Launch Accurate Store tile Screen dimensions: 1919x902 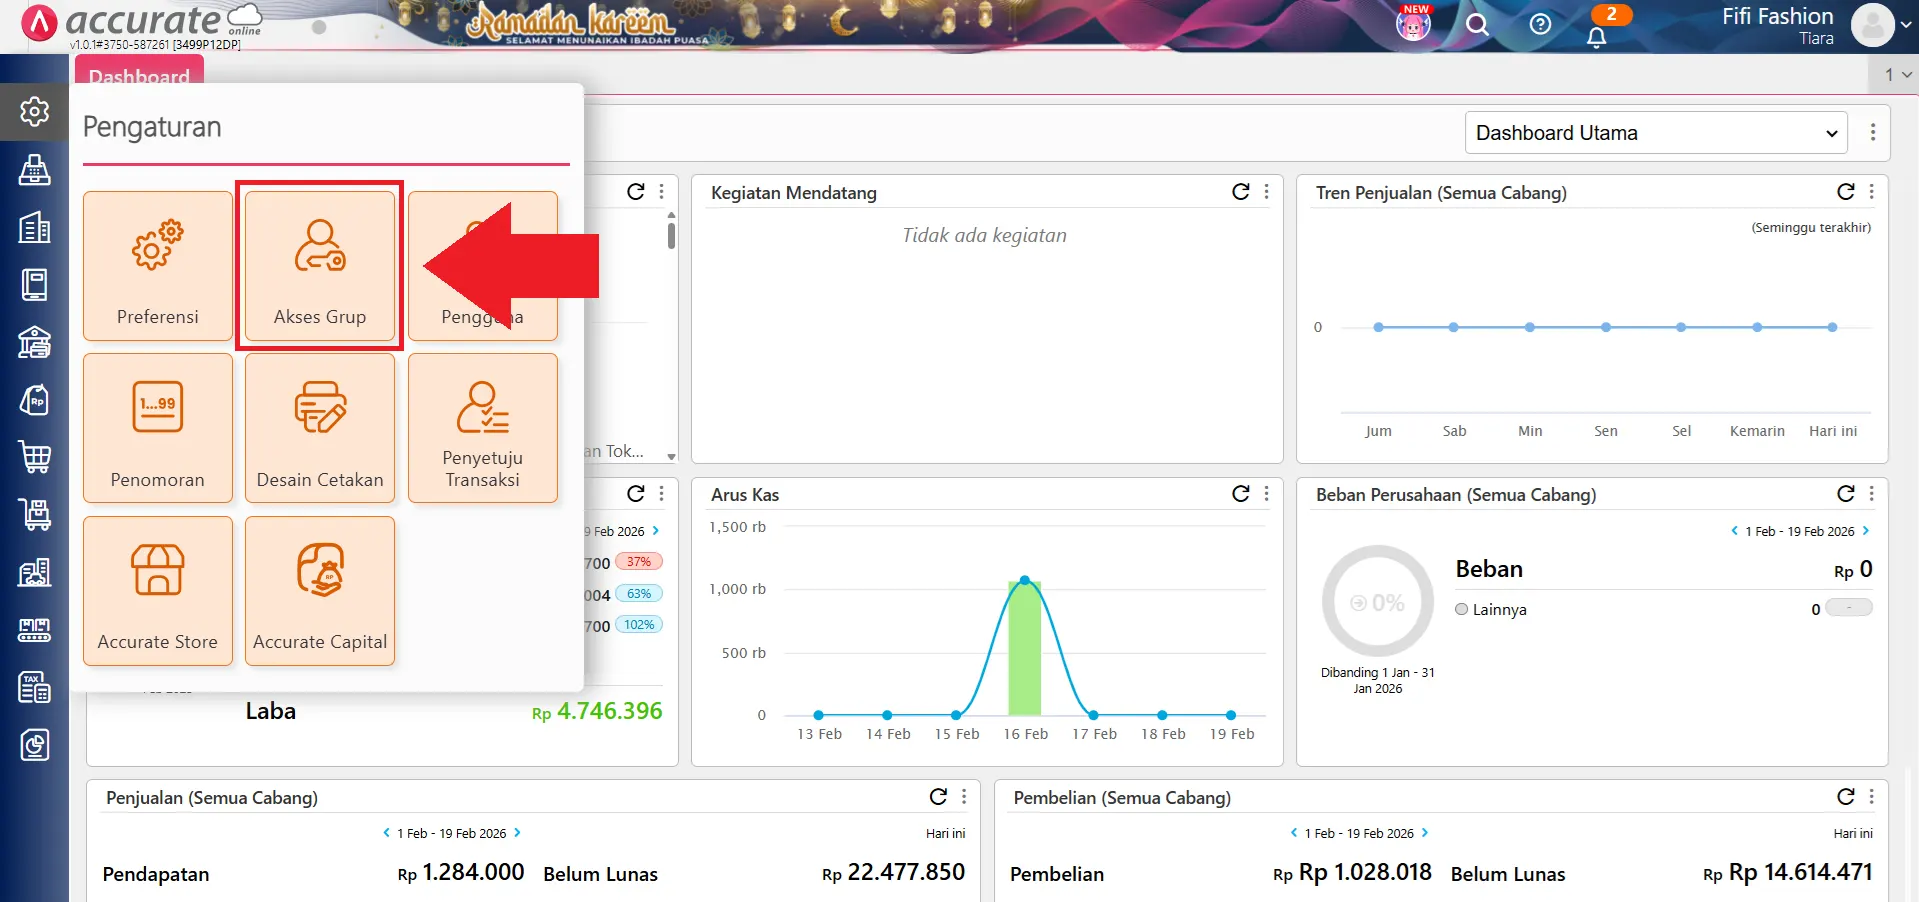pyautogui.click(x=158, y=590)
